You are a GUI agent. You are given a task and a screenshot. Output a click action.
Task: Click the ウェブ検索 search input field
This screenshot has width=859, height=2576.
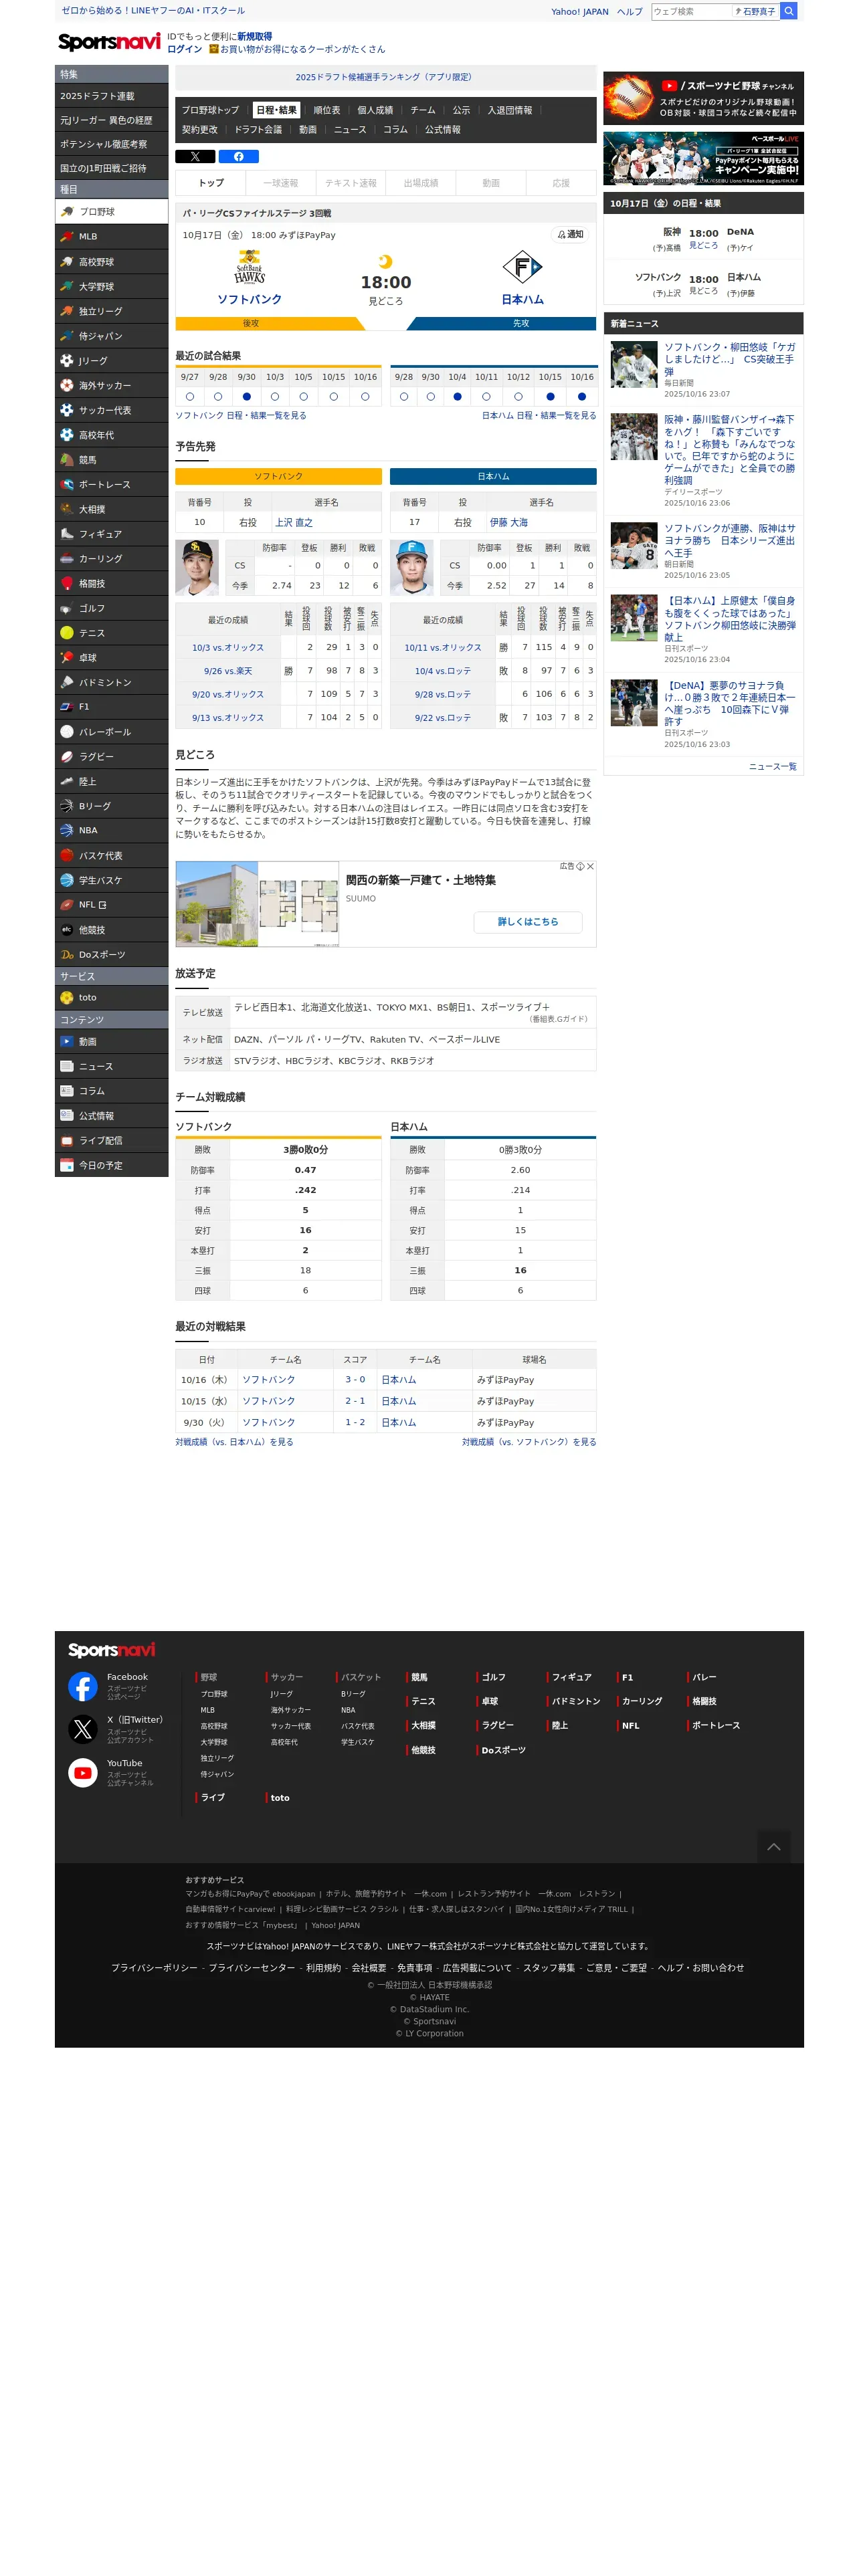point(691,12)
